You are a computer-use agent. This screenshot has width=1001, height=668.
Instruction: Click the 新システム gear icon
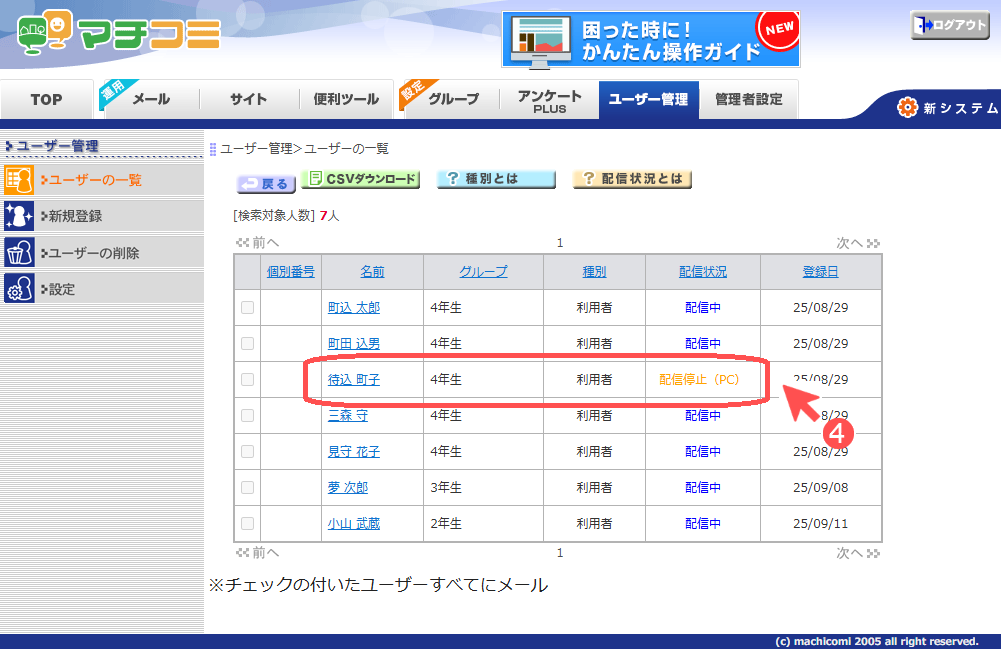coord(907,107)
